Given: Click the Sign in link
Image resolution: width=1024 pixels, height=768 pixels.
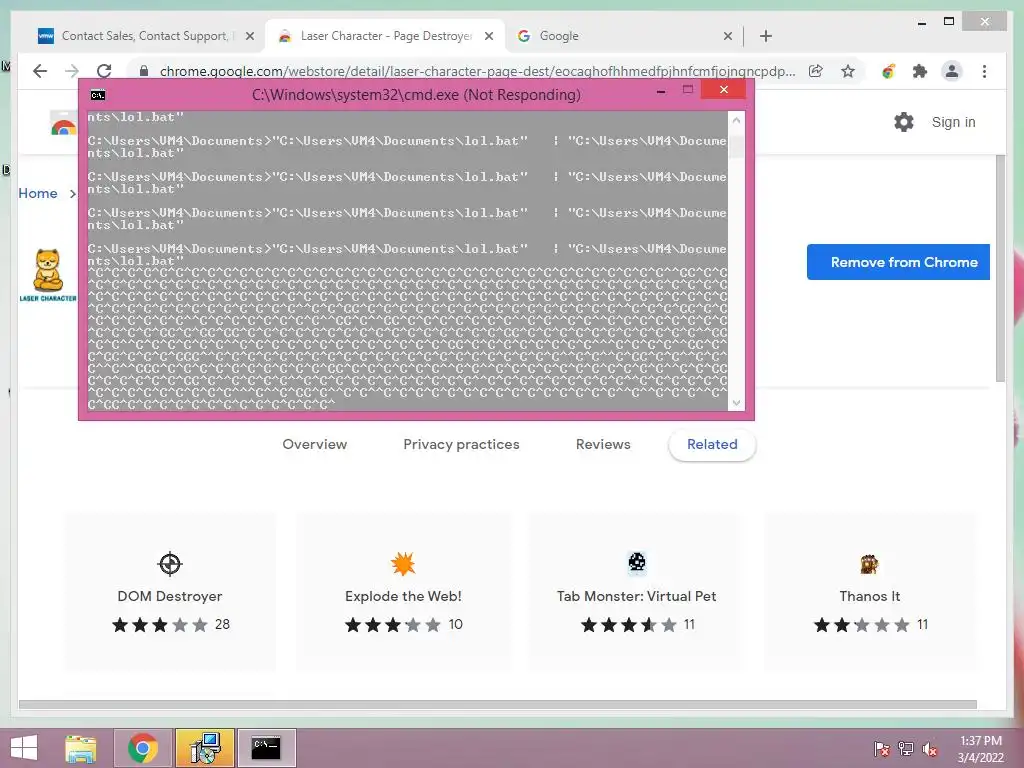Looking at the screenshot, I should [x=953, y=122].
